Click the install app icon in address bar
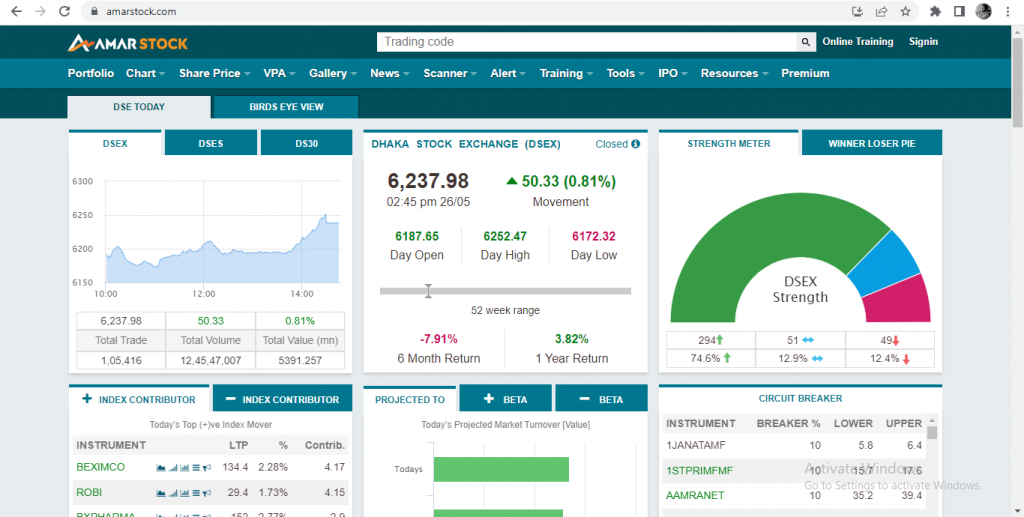 click(x=858, y=11)
